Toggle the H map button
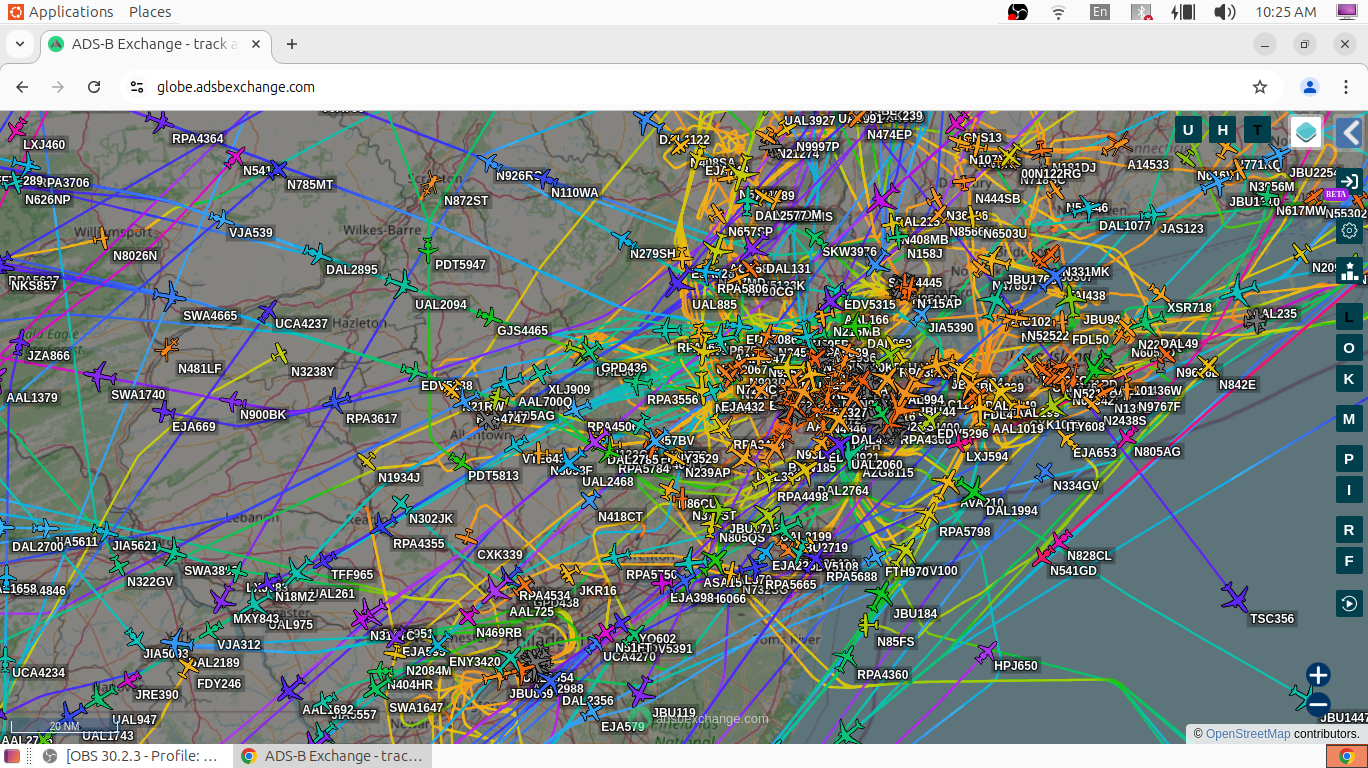The height and width of the screenshot is (768, 1368). click(1222, 129)
